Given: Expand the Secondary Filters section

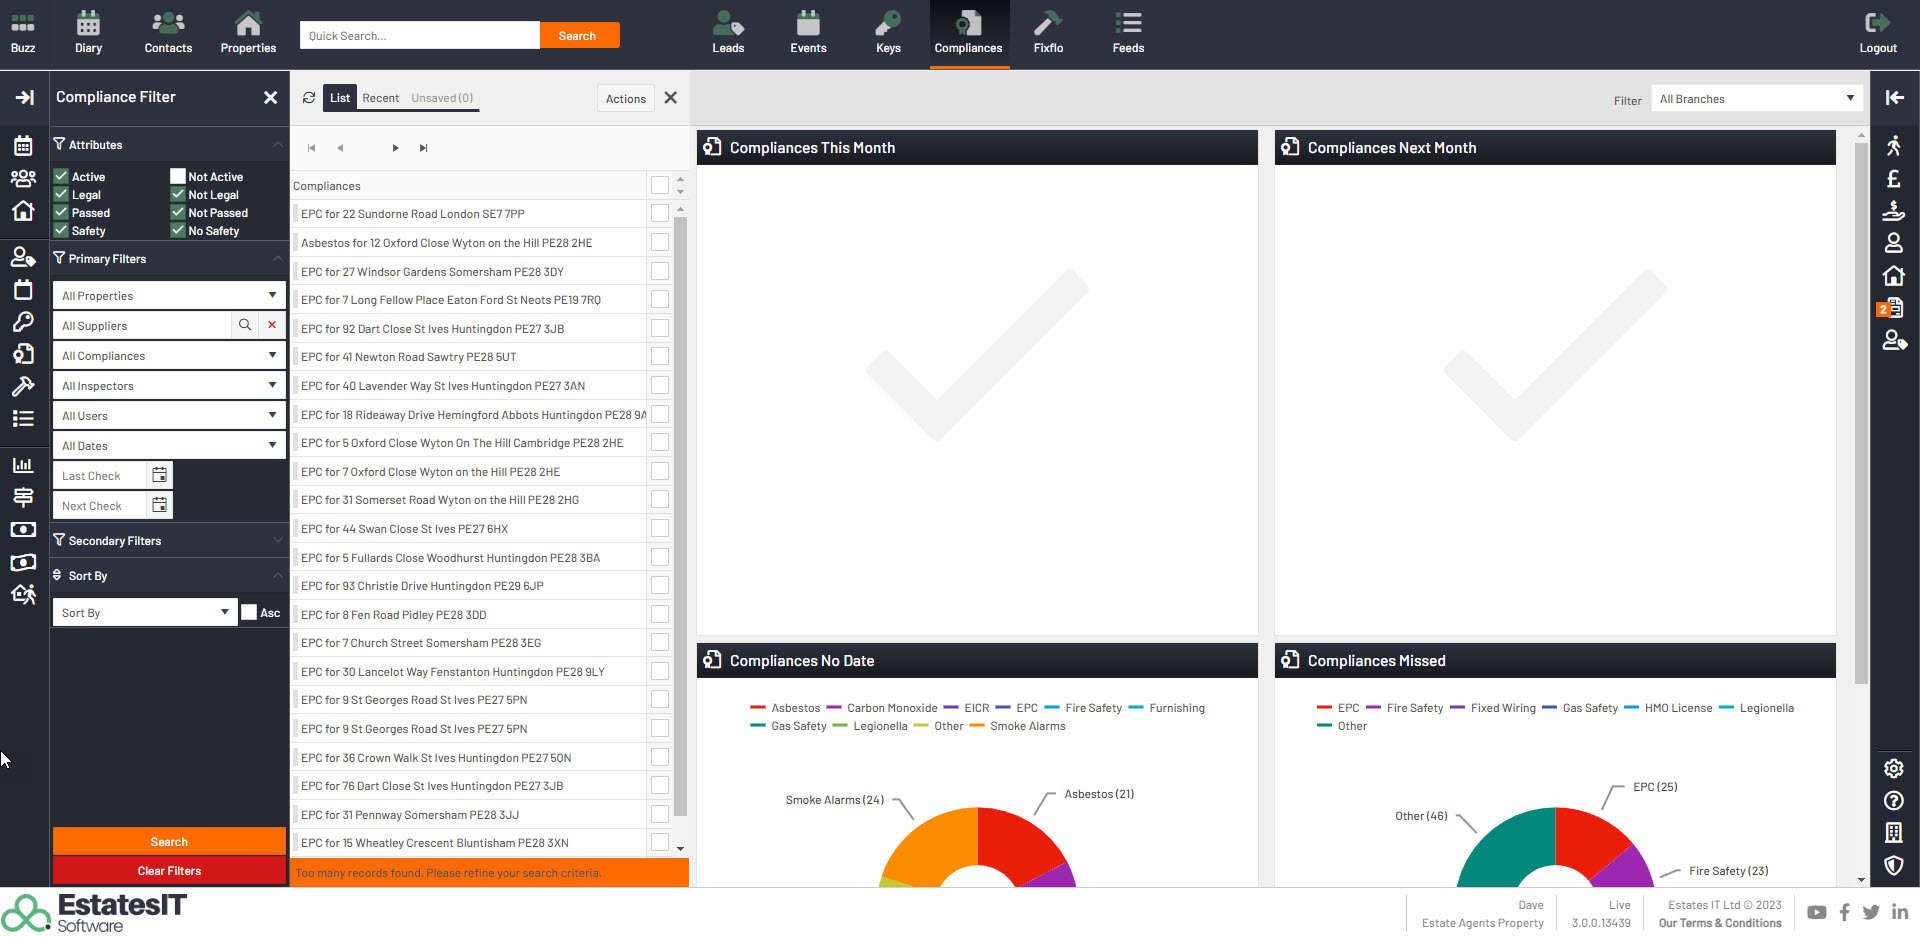Looking at the screenshot, I should coord(168,541).
